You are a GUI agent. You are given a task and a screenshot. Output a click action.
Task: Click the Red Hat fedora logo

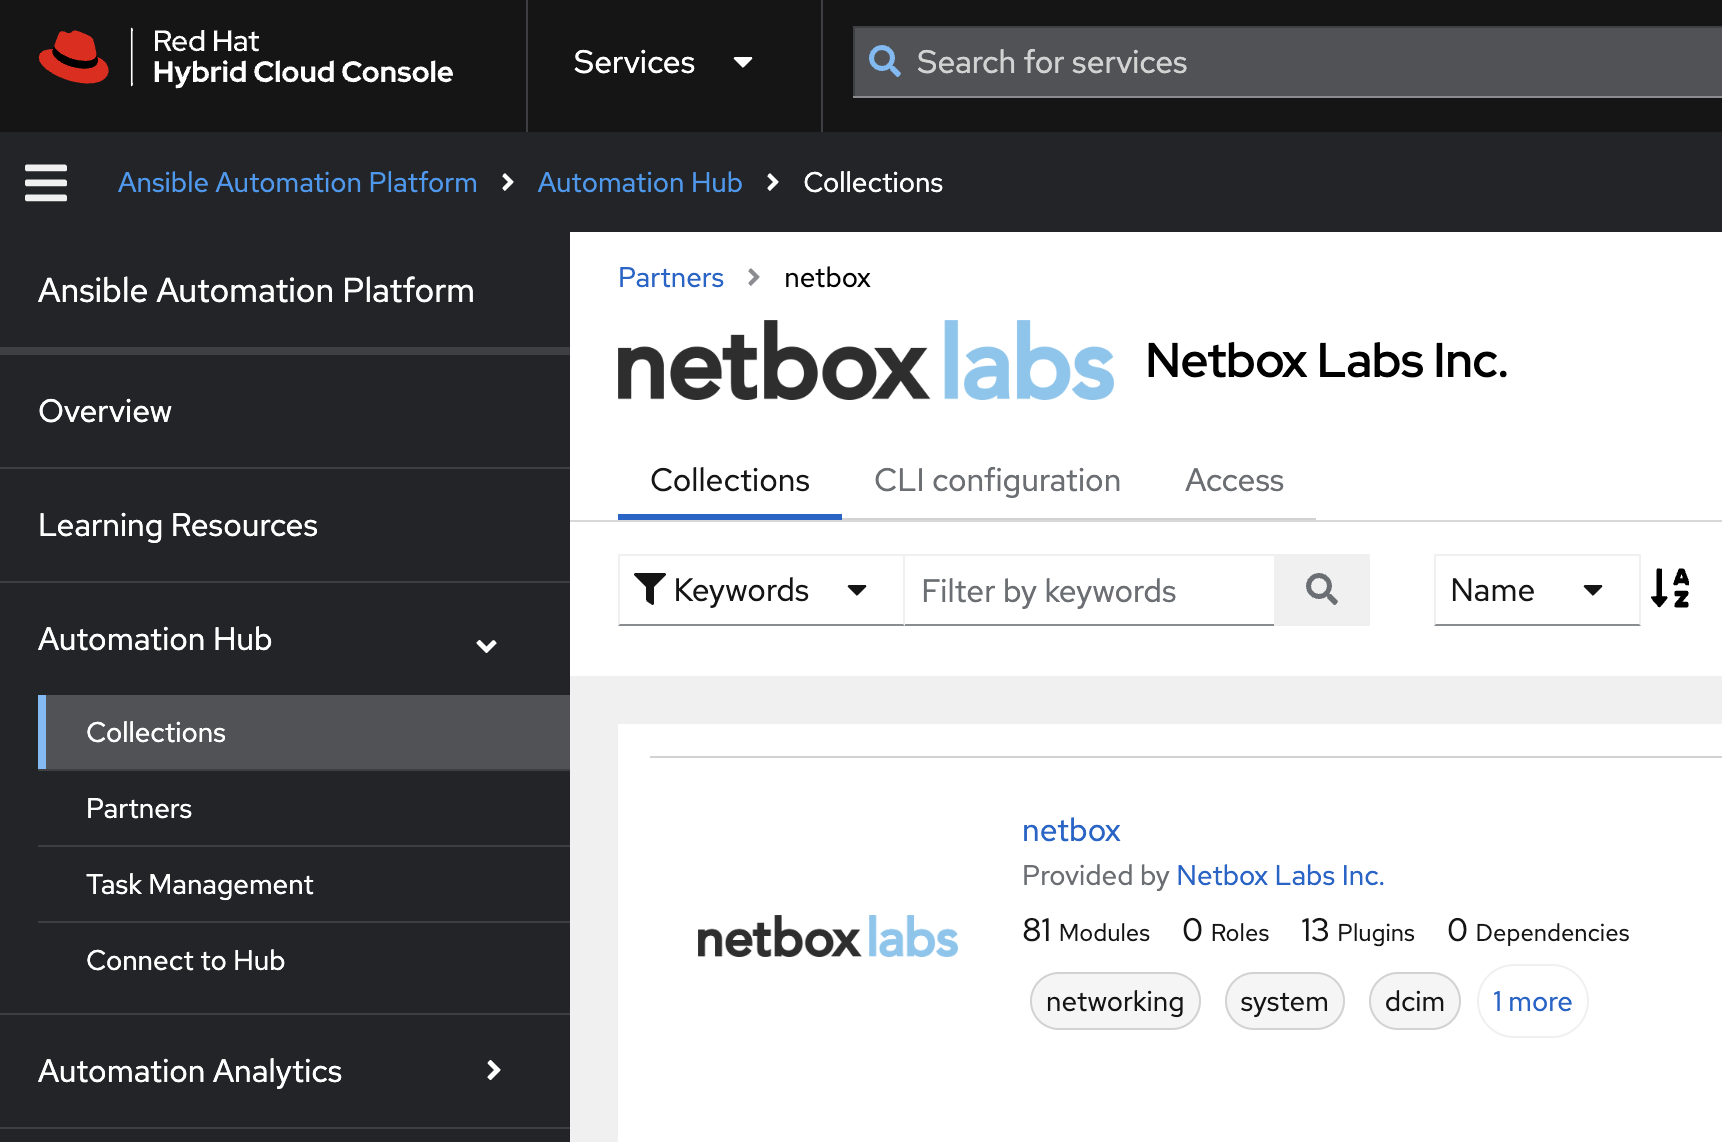point(74,57)
